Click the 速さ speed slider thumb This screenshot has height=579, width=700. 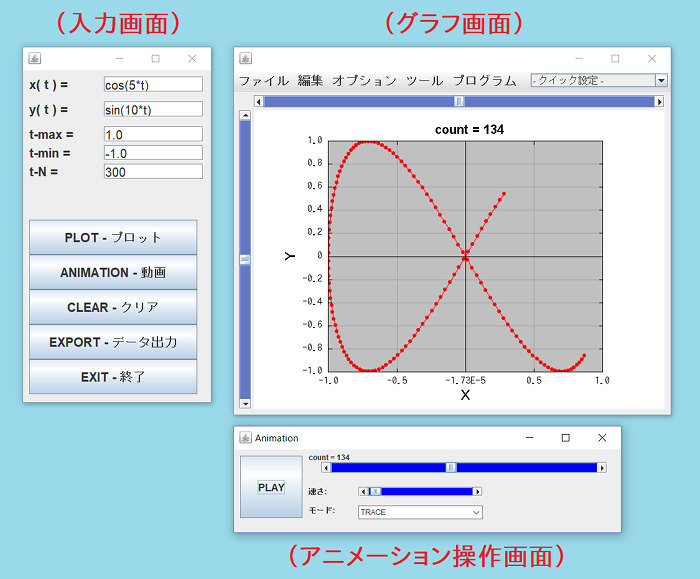pos(376,492)
